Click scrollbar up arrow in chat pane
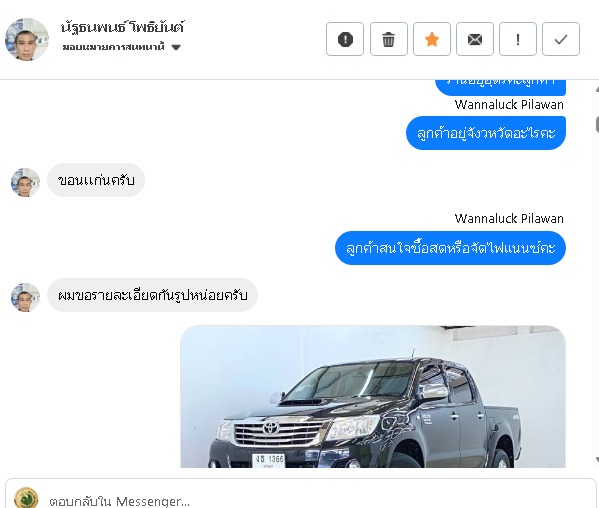599x508 pixels. [x=597, y=89]
